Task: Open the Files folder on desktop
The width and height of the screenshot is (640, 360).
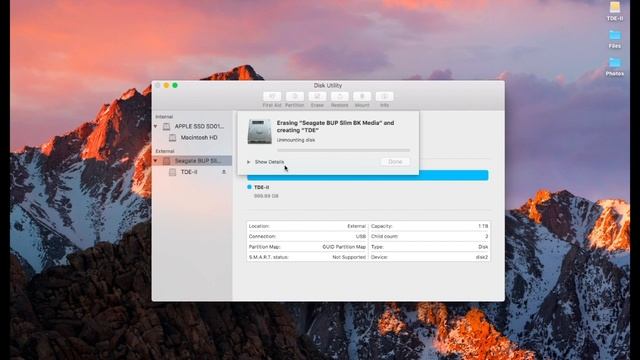Action: pyautogui.click(x=615, y=35)
